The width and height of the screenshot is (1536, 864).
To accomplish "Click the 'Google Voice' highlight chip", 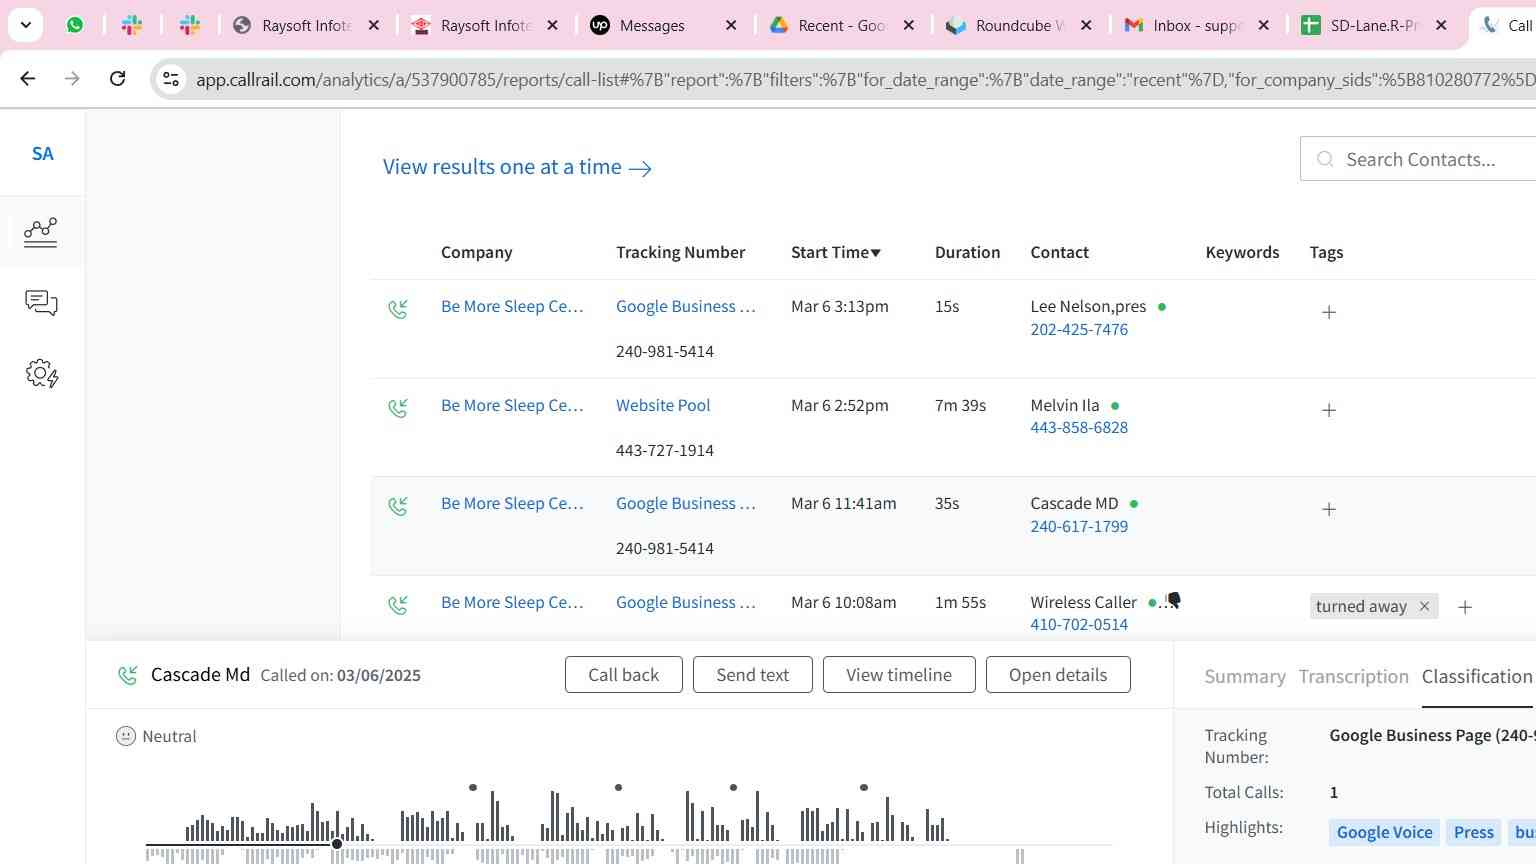I will pyautogui.click(x=1384, y=832).
